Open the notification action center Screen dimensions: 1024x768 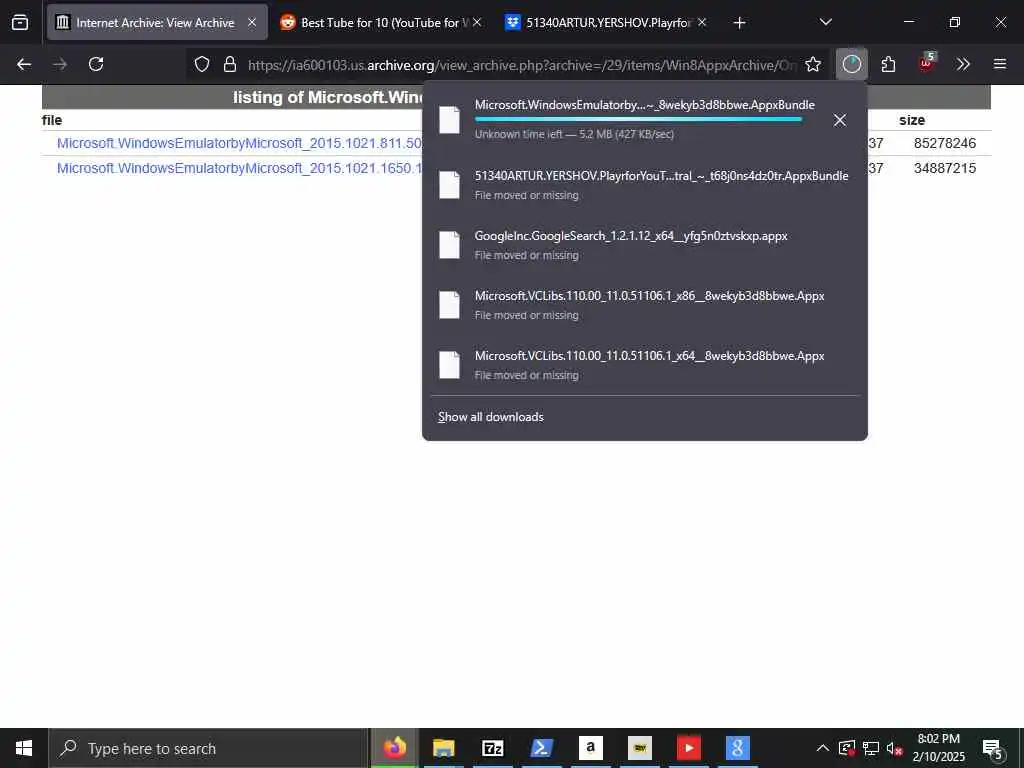point(993,749)
